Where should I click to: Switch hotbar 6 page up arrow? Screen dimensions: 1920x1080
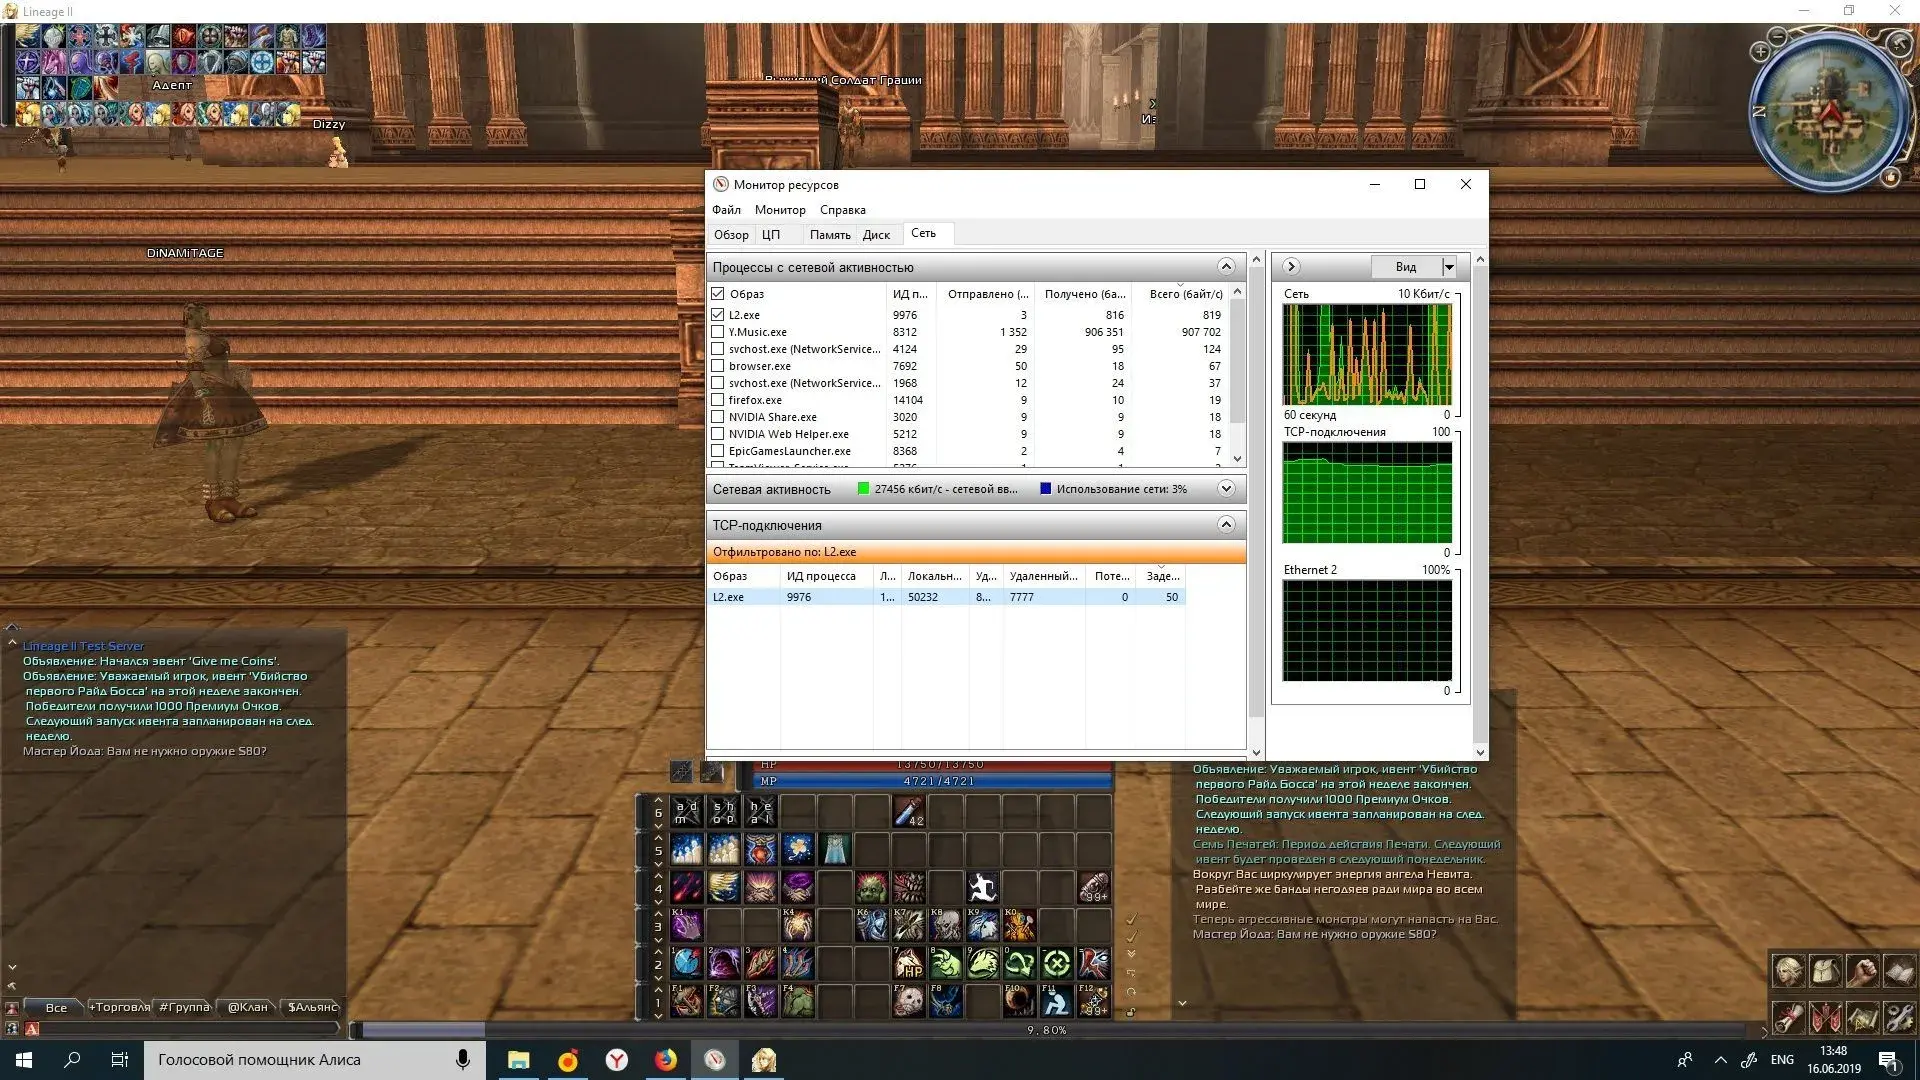pos(658,801)
